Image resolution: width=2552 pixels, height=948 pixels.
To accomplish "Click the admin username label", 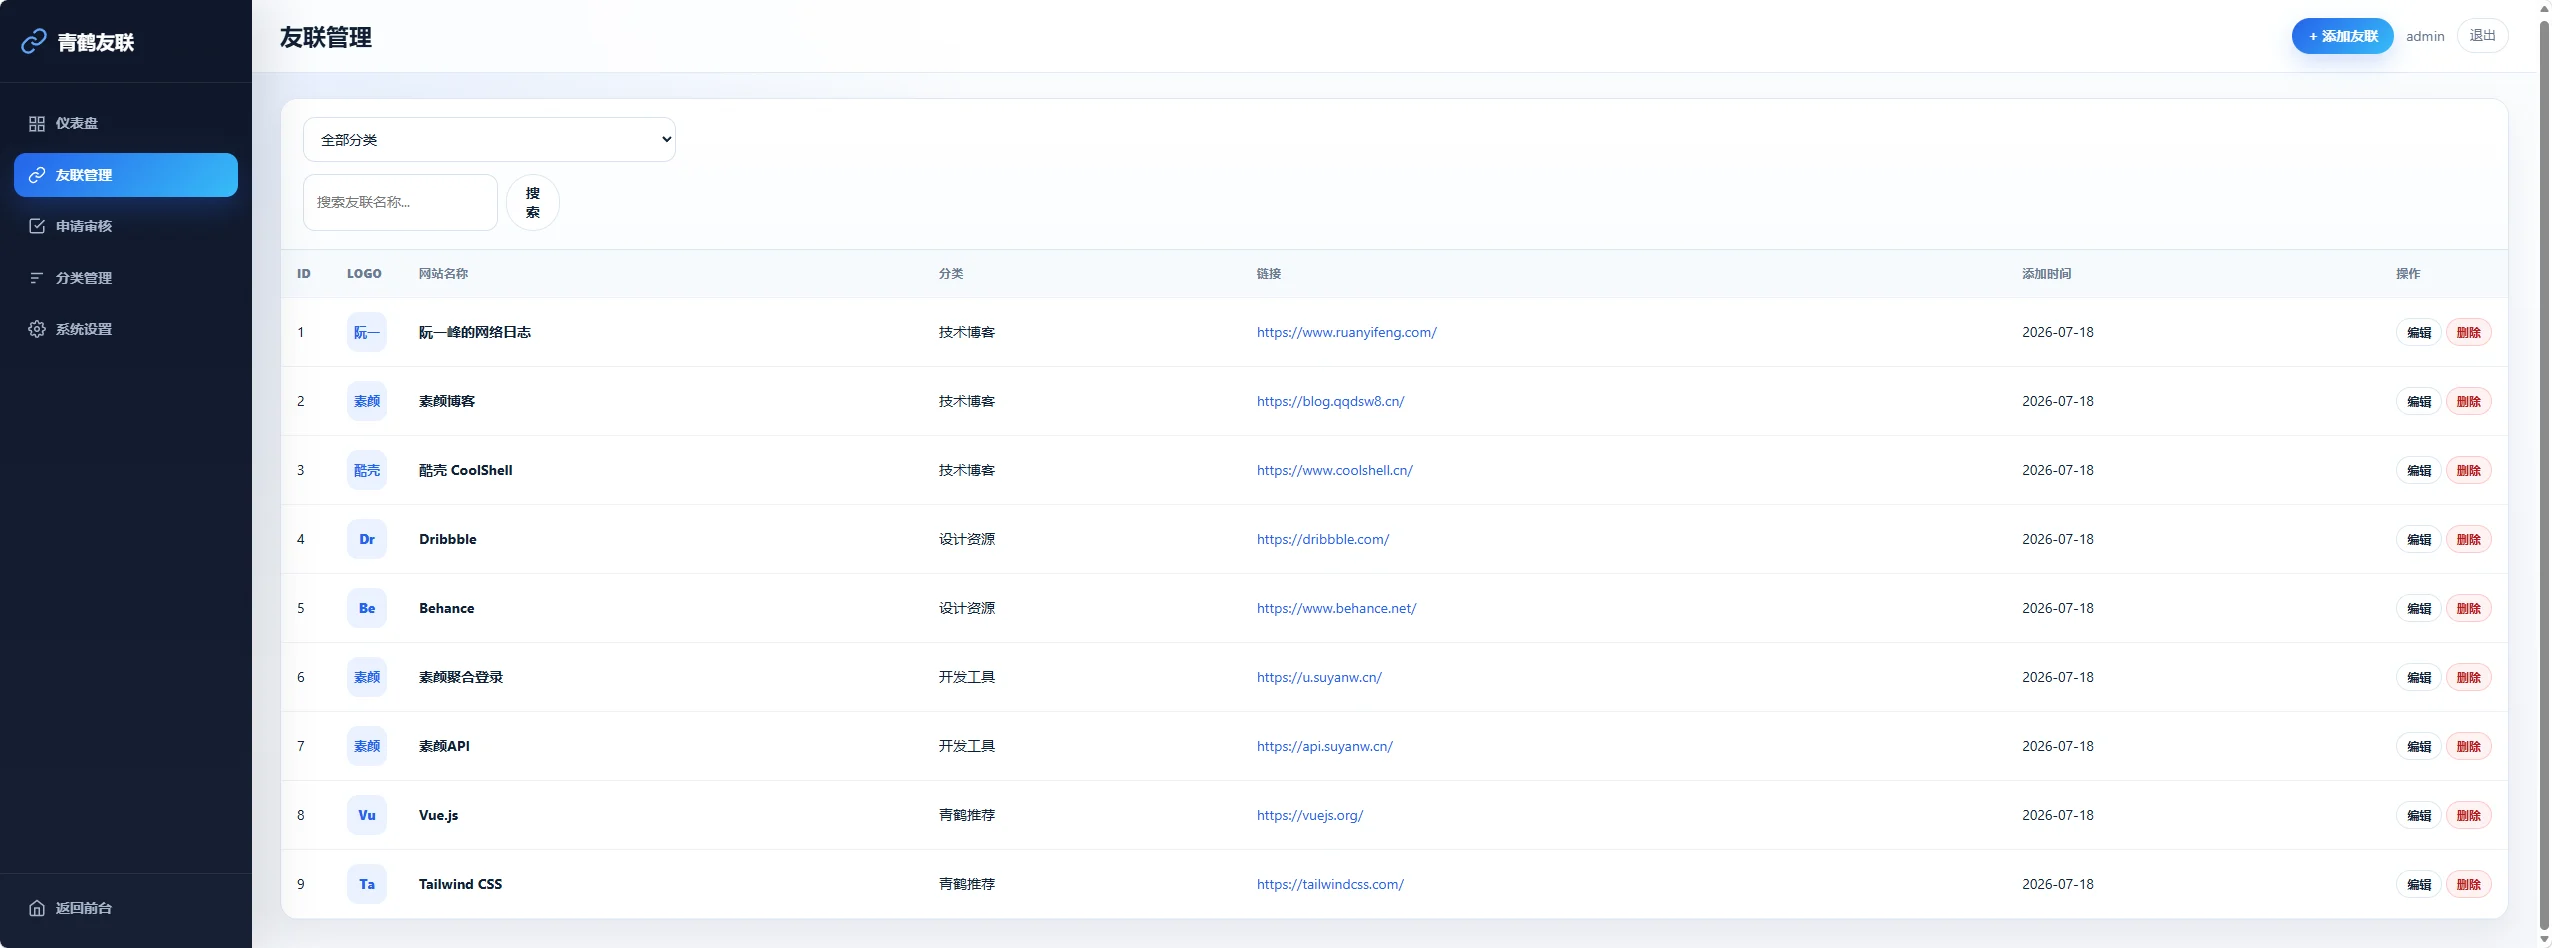I will click(x=2425, y=36).
